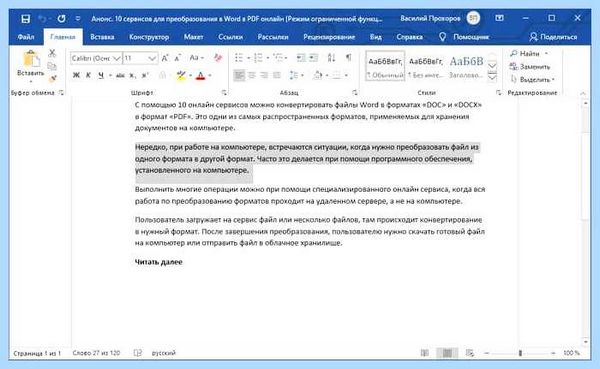Viewport: 600px width, 369px height.
Task: Toggle italic with the К button
Action: pos(88,75)
